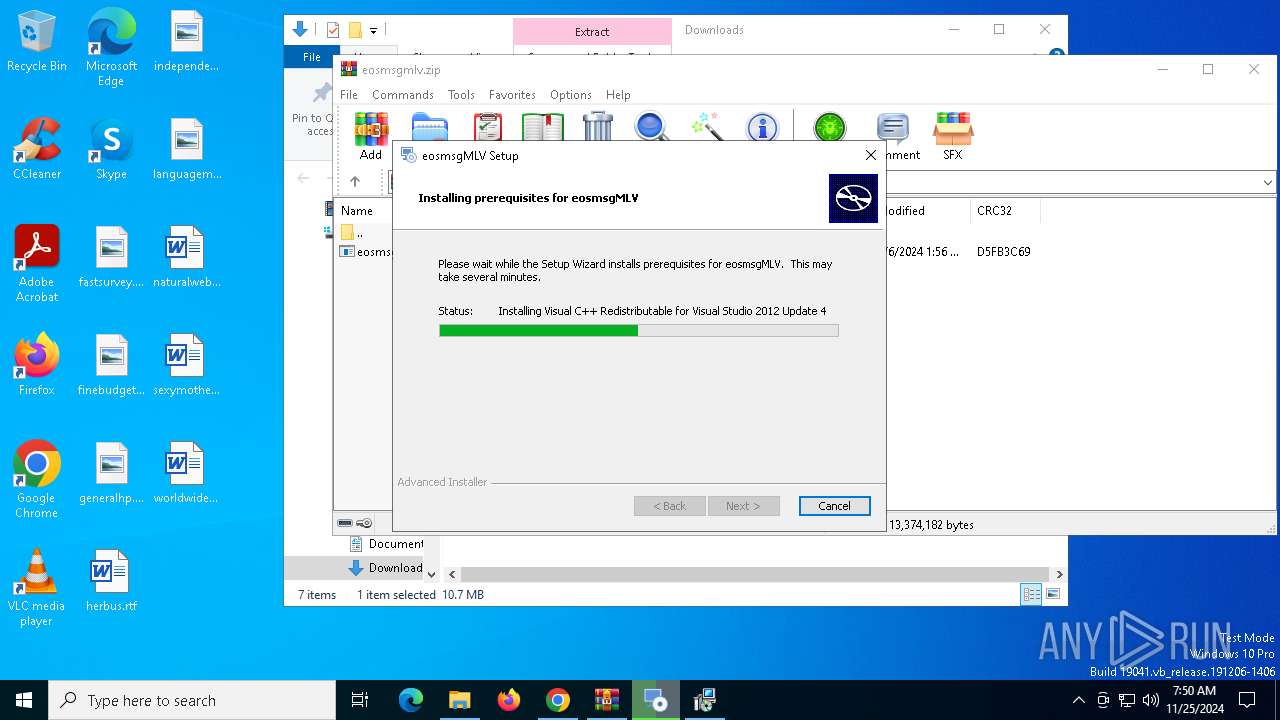
Task: Click the Extract To folder icon in WinRAR
Action: (x=430, y=126)
